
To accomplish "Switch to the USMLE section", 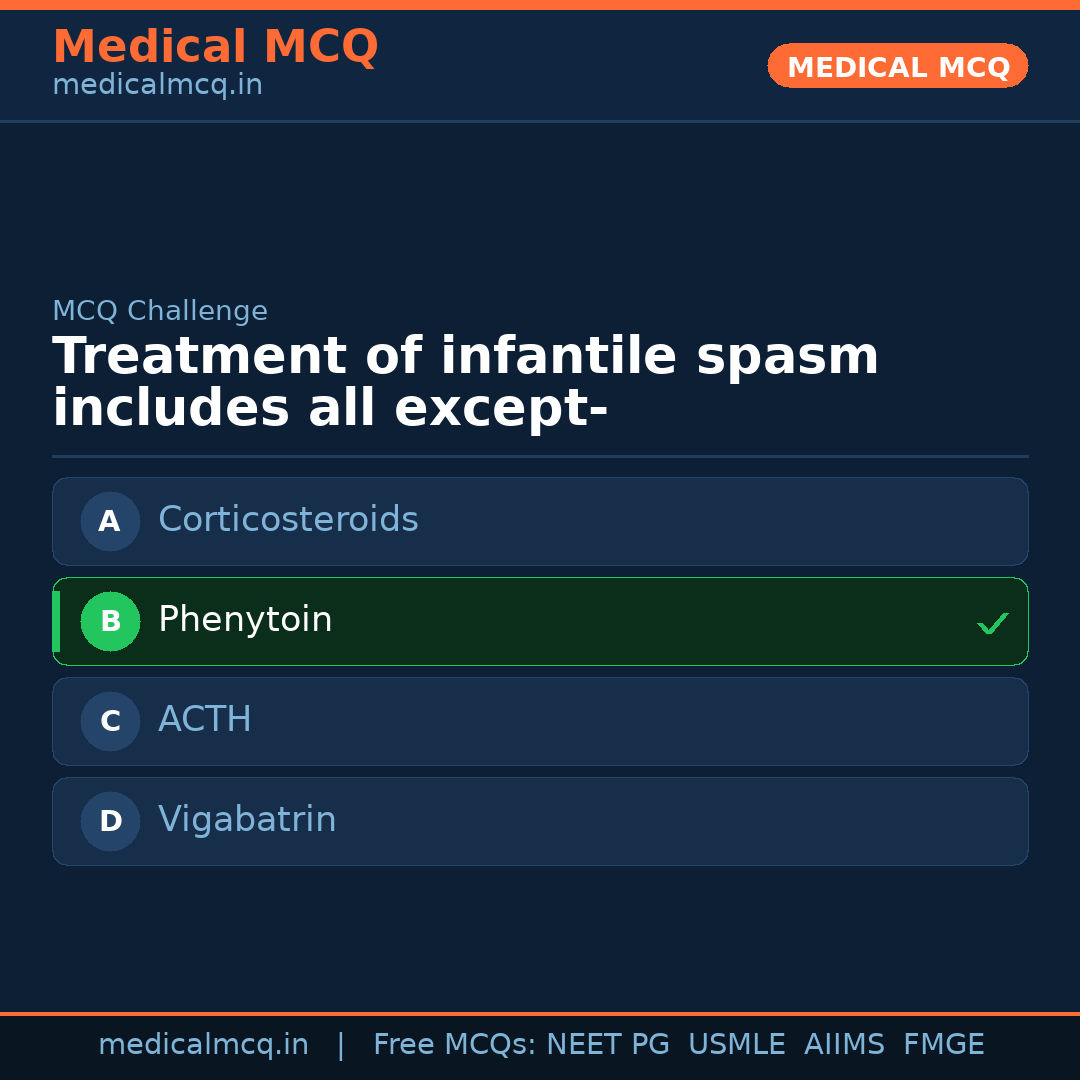I will tap(737, 1044).
